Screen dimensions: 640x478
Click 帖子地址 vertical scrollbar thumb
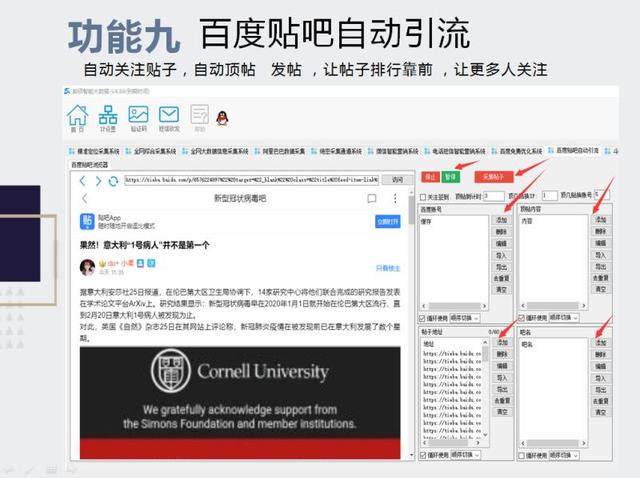tap(485, 353)
